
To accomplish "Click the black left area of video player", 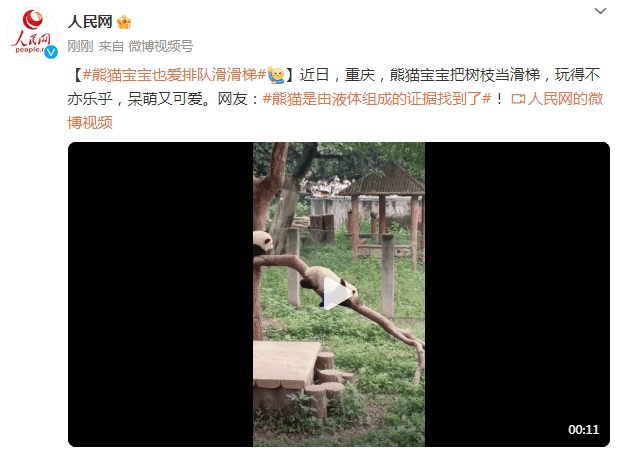I will click(x=161, y=294).
